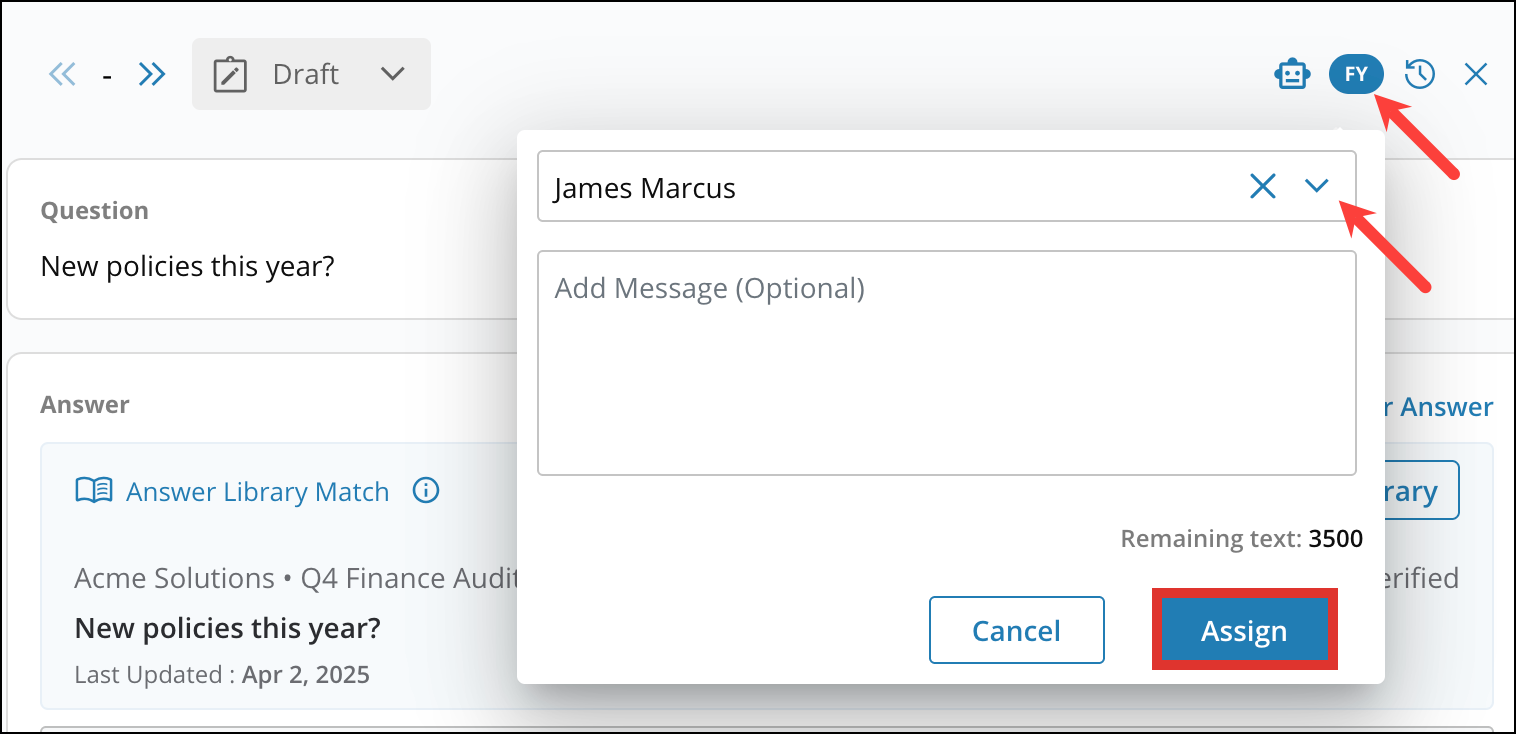Open the Draft status dropdown

coord(392,74)
